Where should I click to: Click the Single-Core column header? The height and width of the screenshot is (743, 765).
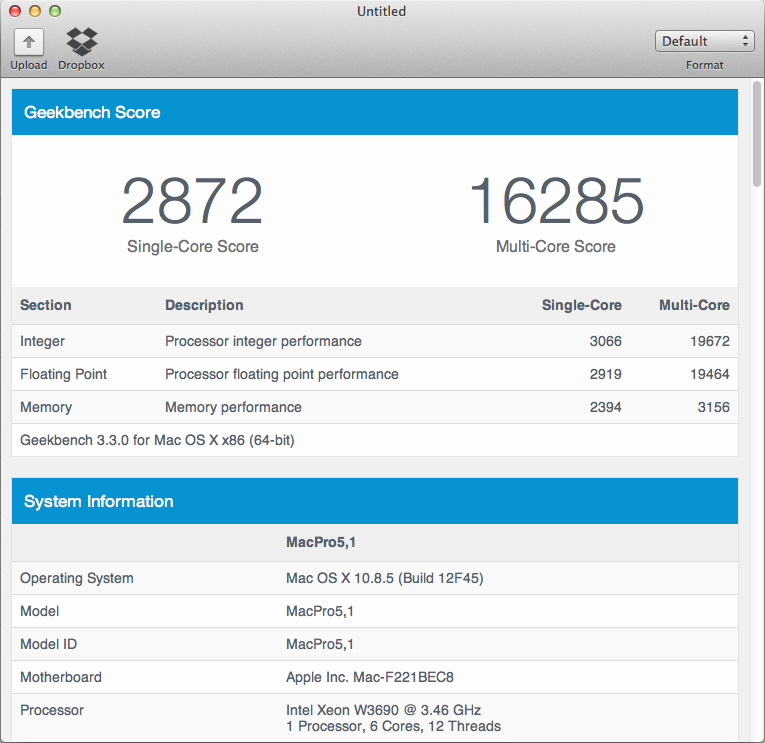[582, 305]
